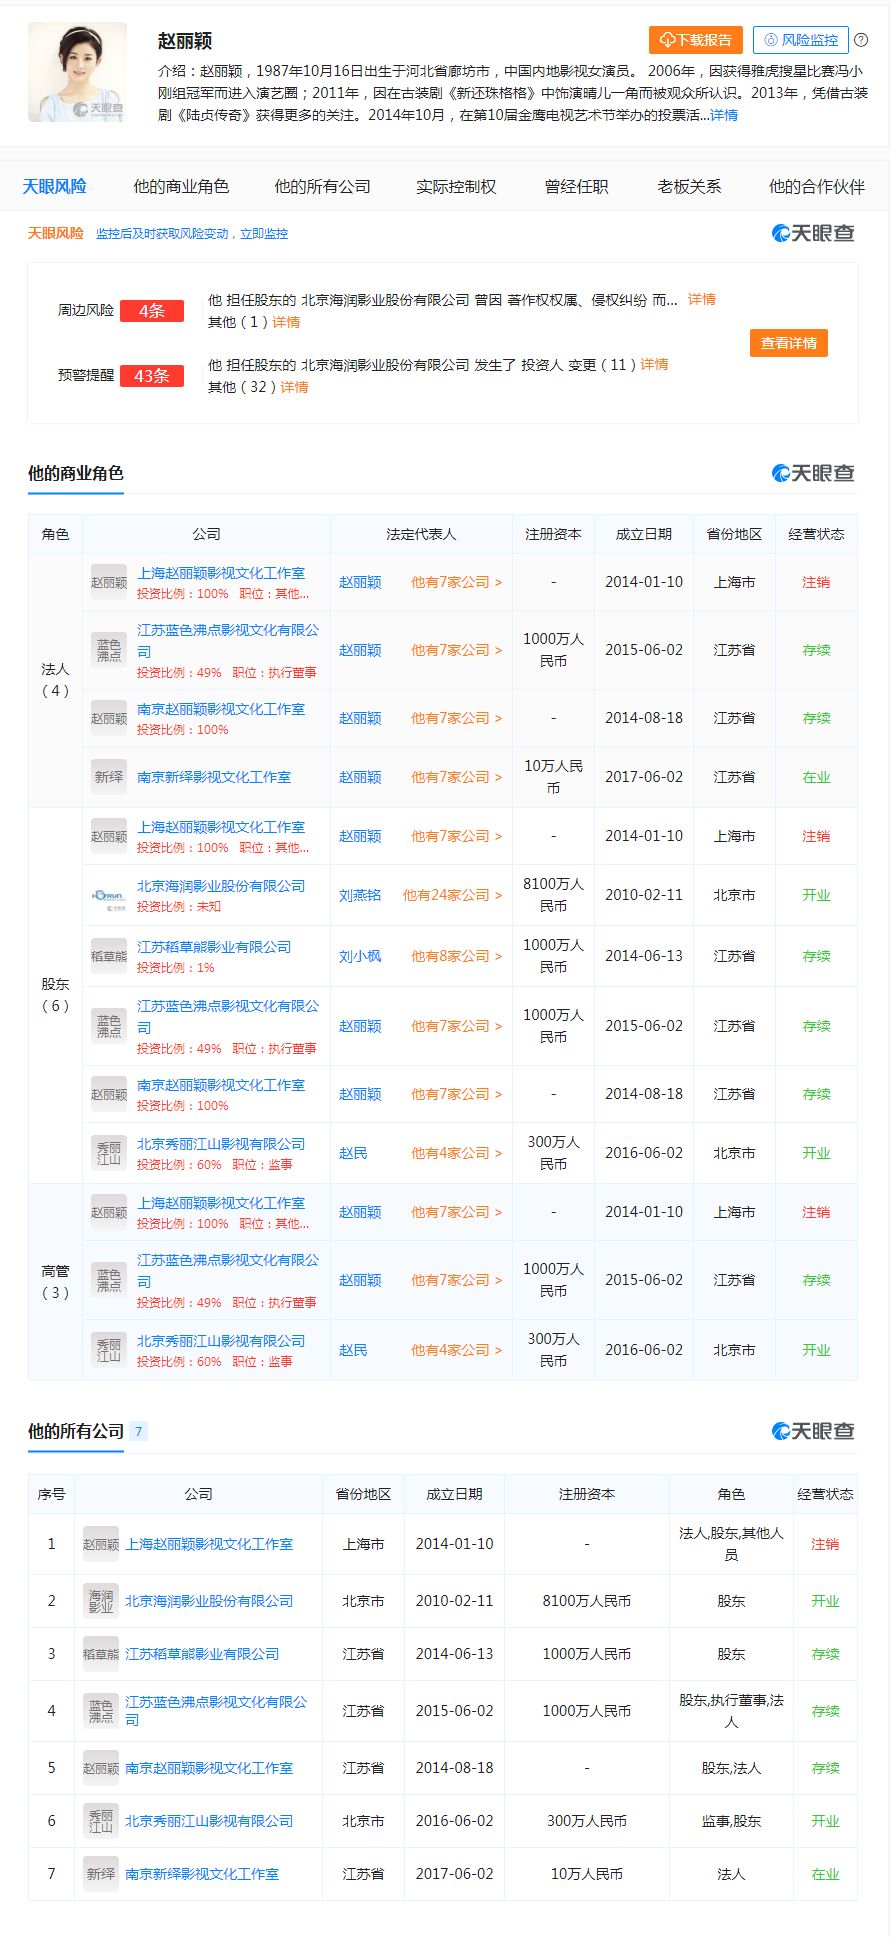Viewport: 891px width, 1937px height.
Task: Expand 他有4家公司 in 高管 section 秀丽江山 row
Action: pos(457,1350)
